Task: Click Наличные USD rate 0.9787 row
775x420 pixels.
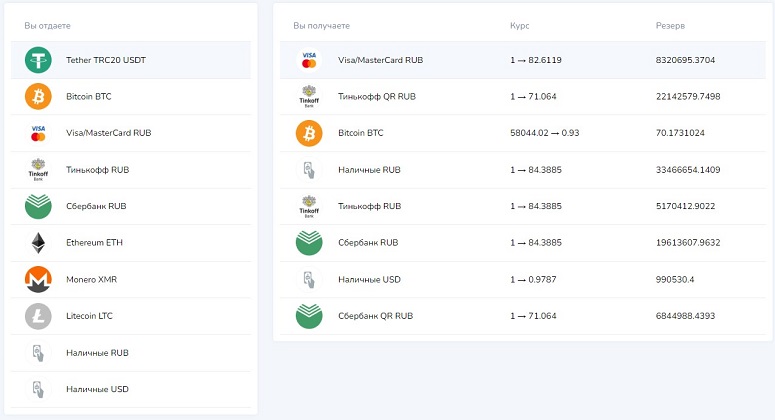Action: point(369,279)
